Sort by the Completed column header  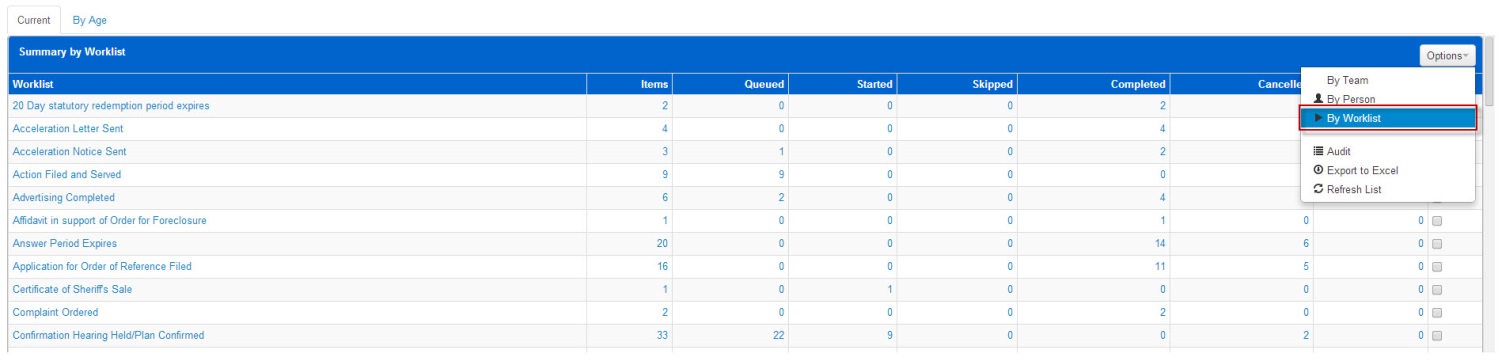(x=1138, y=84)
